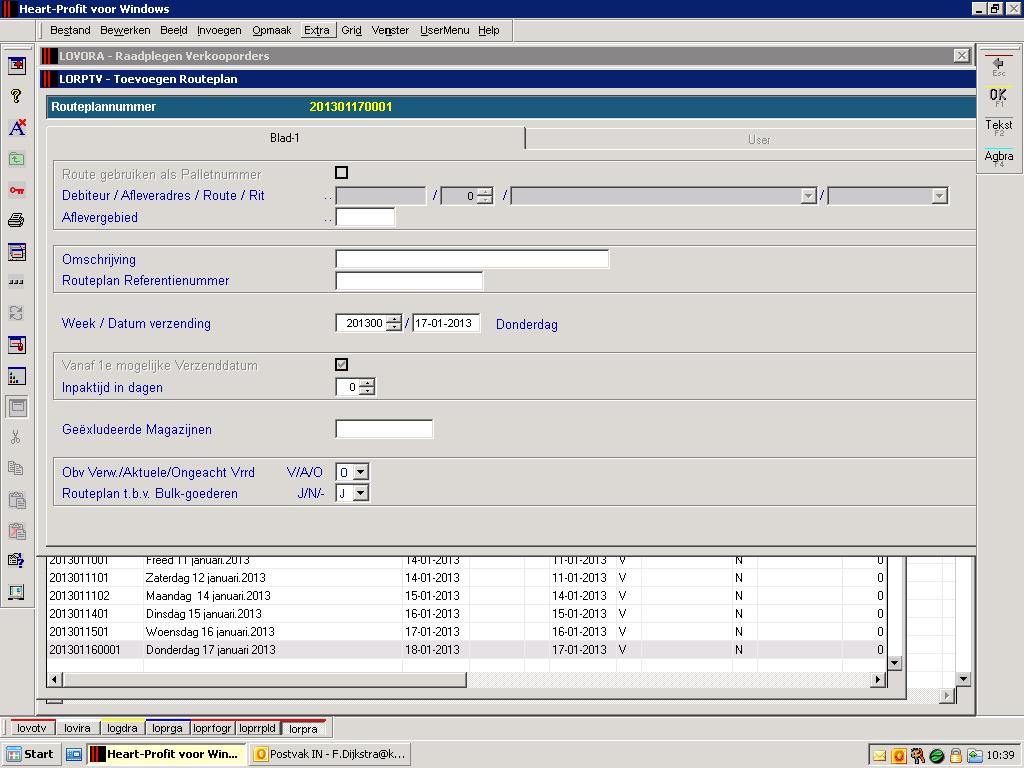
Task: Click the bar chart window icon
Action: (x=16, y=376)
